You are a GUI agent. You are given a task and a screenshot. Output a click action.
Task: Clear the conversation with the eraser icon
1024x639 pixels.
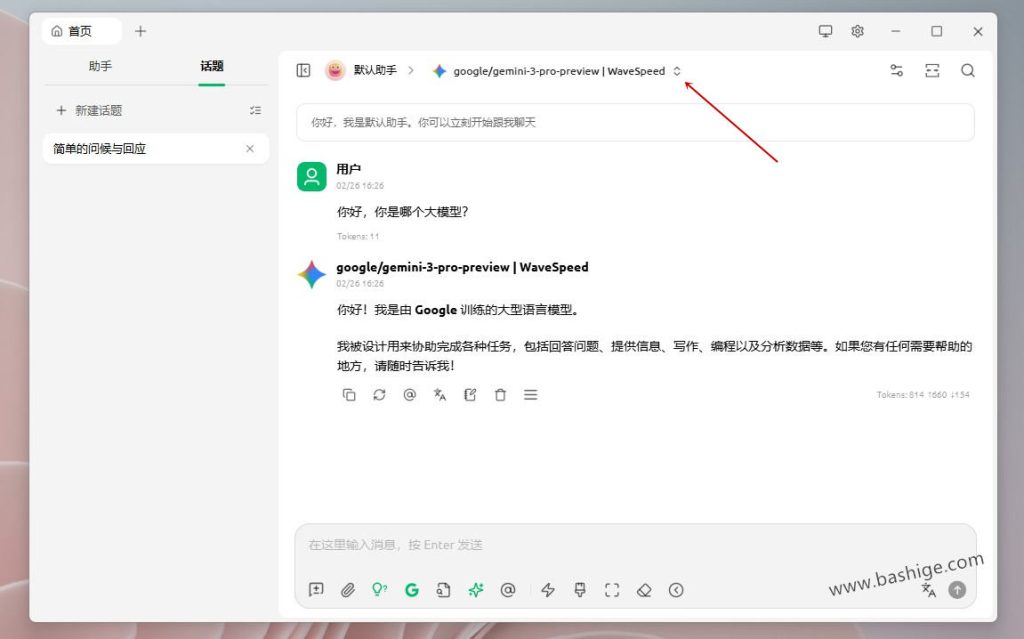[644, 590]
